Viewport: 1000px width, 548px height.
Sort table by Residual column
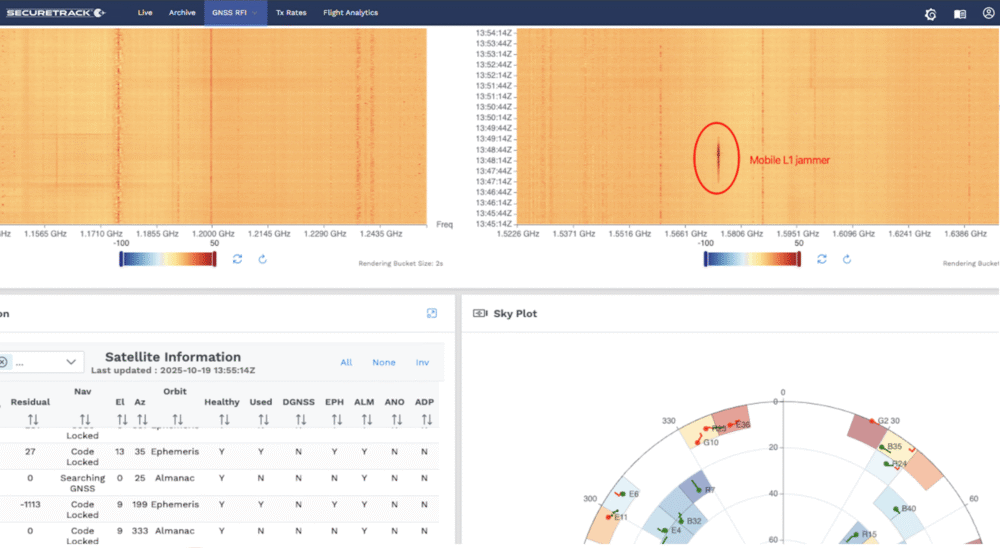coord(33,420)
